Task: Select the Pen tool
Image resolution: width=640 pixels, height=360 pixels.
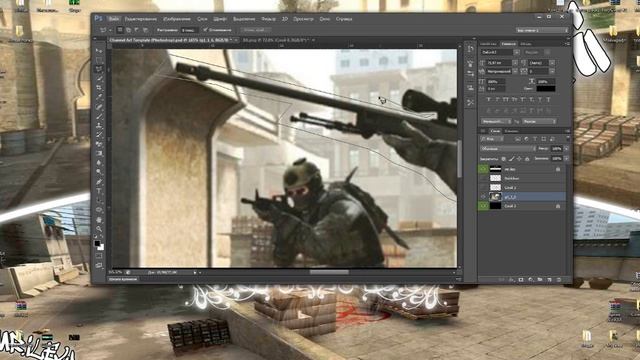Action: click(x=99, y=182)
